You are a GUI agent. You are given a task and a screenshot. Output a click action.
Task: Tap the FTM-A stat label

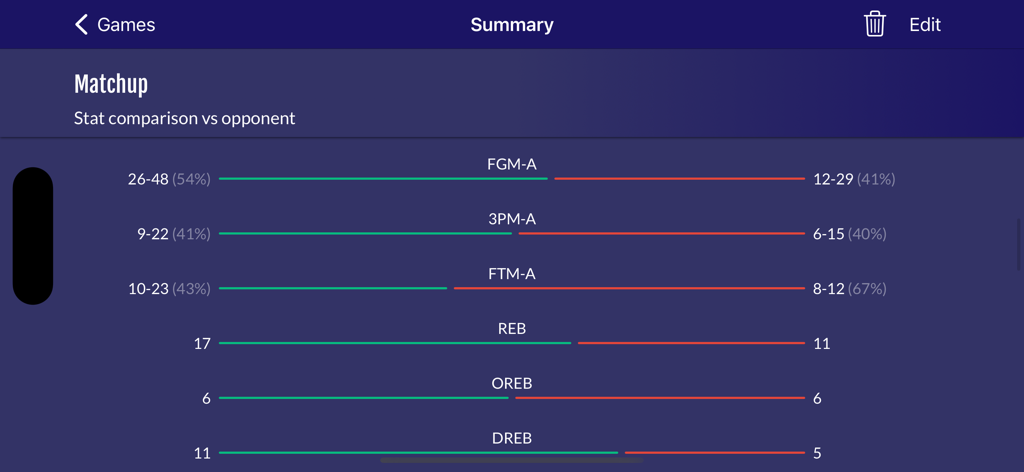[512, 274]
